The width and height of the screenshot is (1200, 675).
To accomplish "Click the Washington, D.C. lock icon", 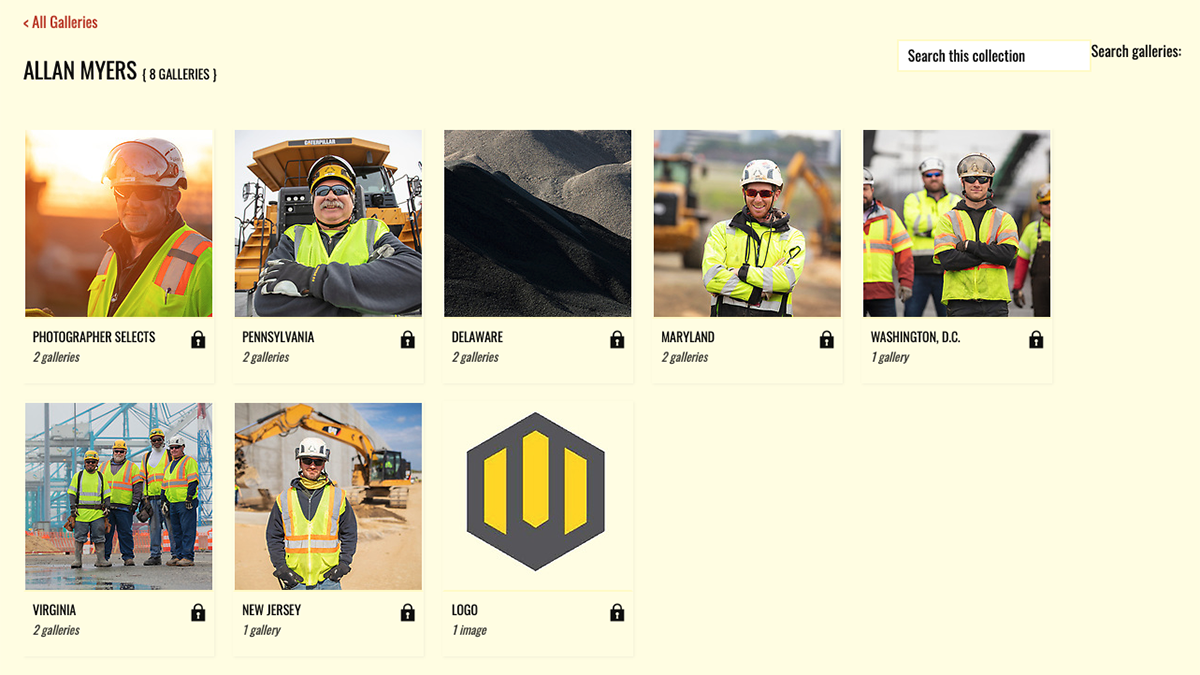I will (x=1036, y=340).
